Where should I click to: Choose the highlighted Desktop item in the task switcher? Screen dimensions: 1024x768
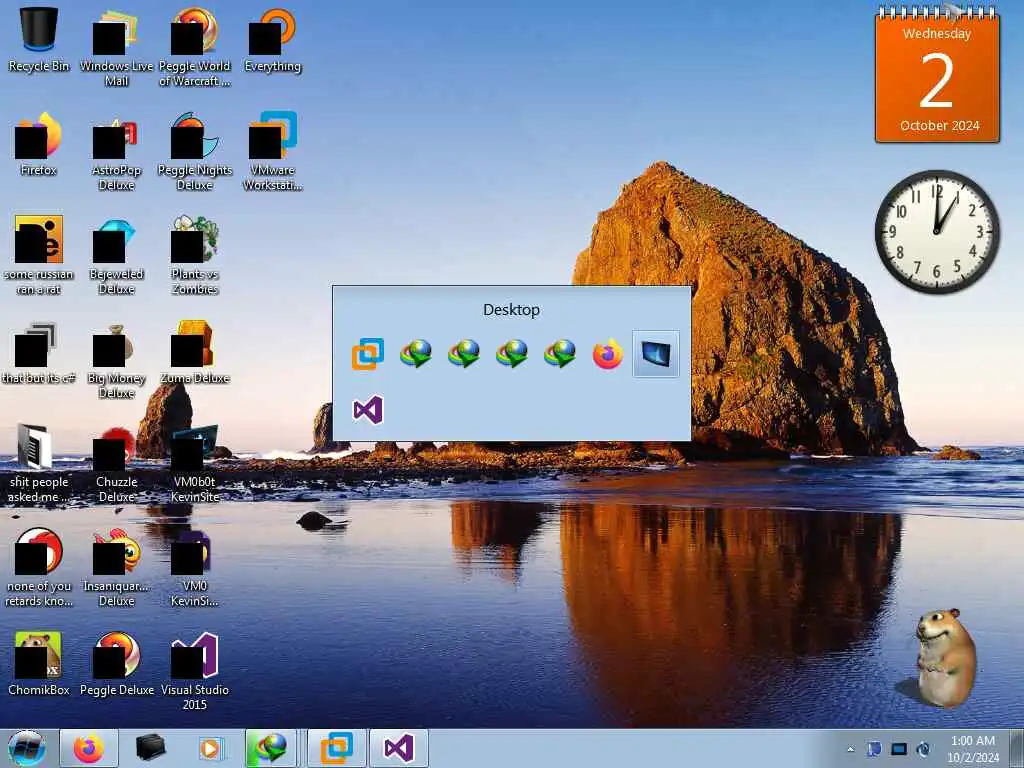pyautogui.click(x=656, y=354)
